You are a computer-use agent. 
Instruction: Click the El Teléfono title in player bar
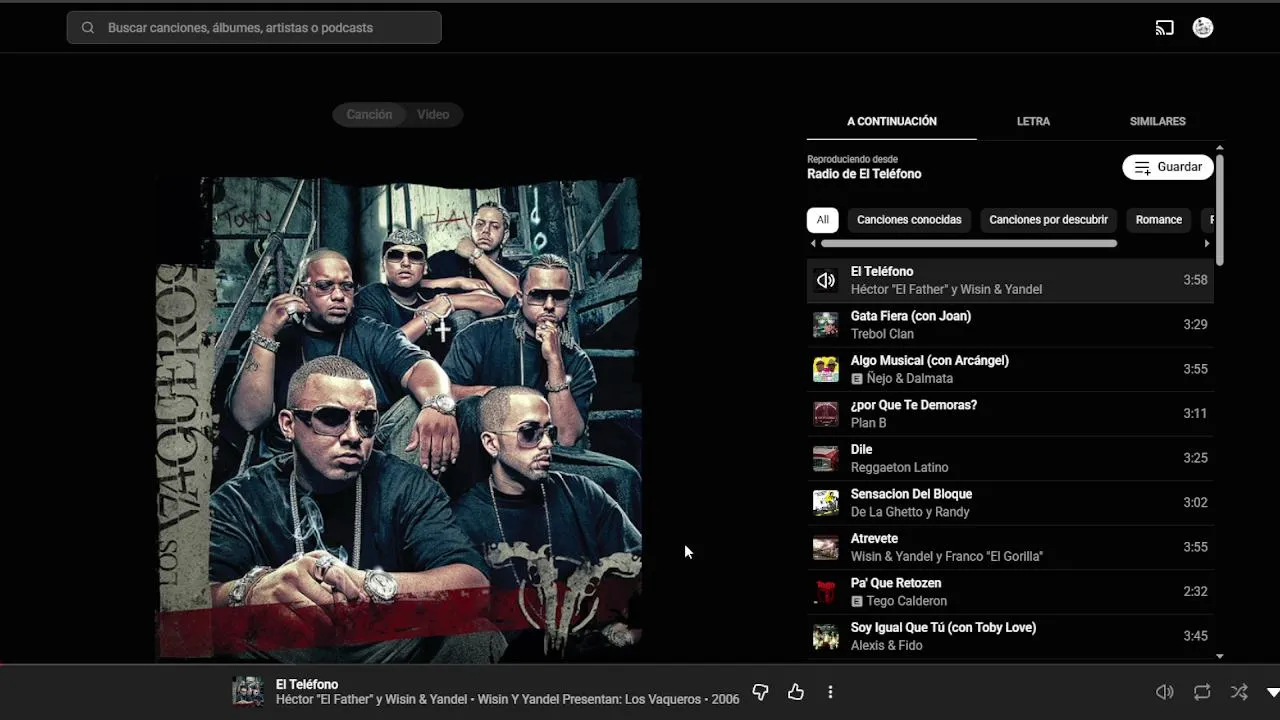[x=307, y=685]
